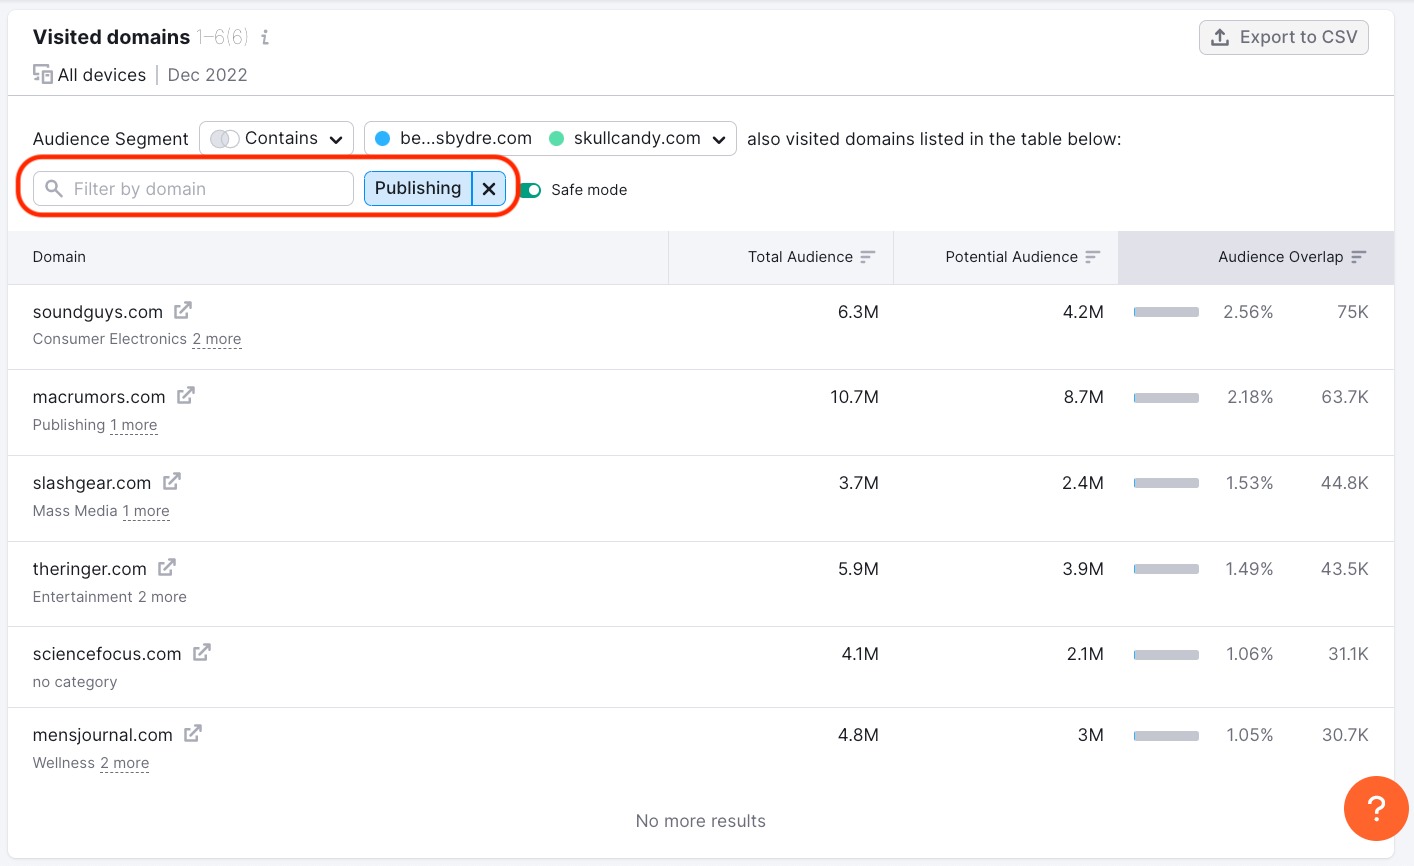Click theringer.com domain name
Image resolution: width=1414 pixels, height=866 pixels.
click(90, 569)
